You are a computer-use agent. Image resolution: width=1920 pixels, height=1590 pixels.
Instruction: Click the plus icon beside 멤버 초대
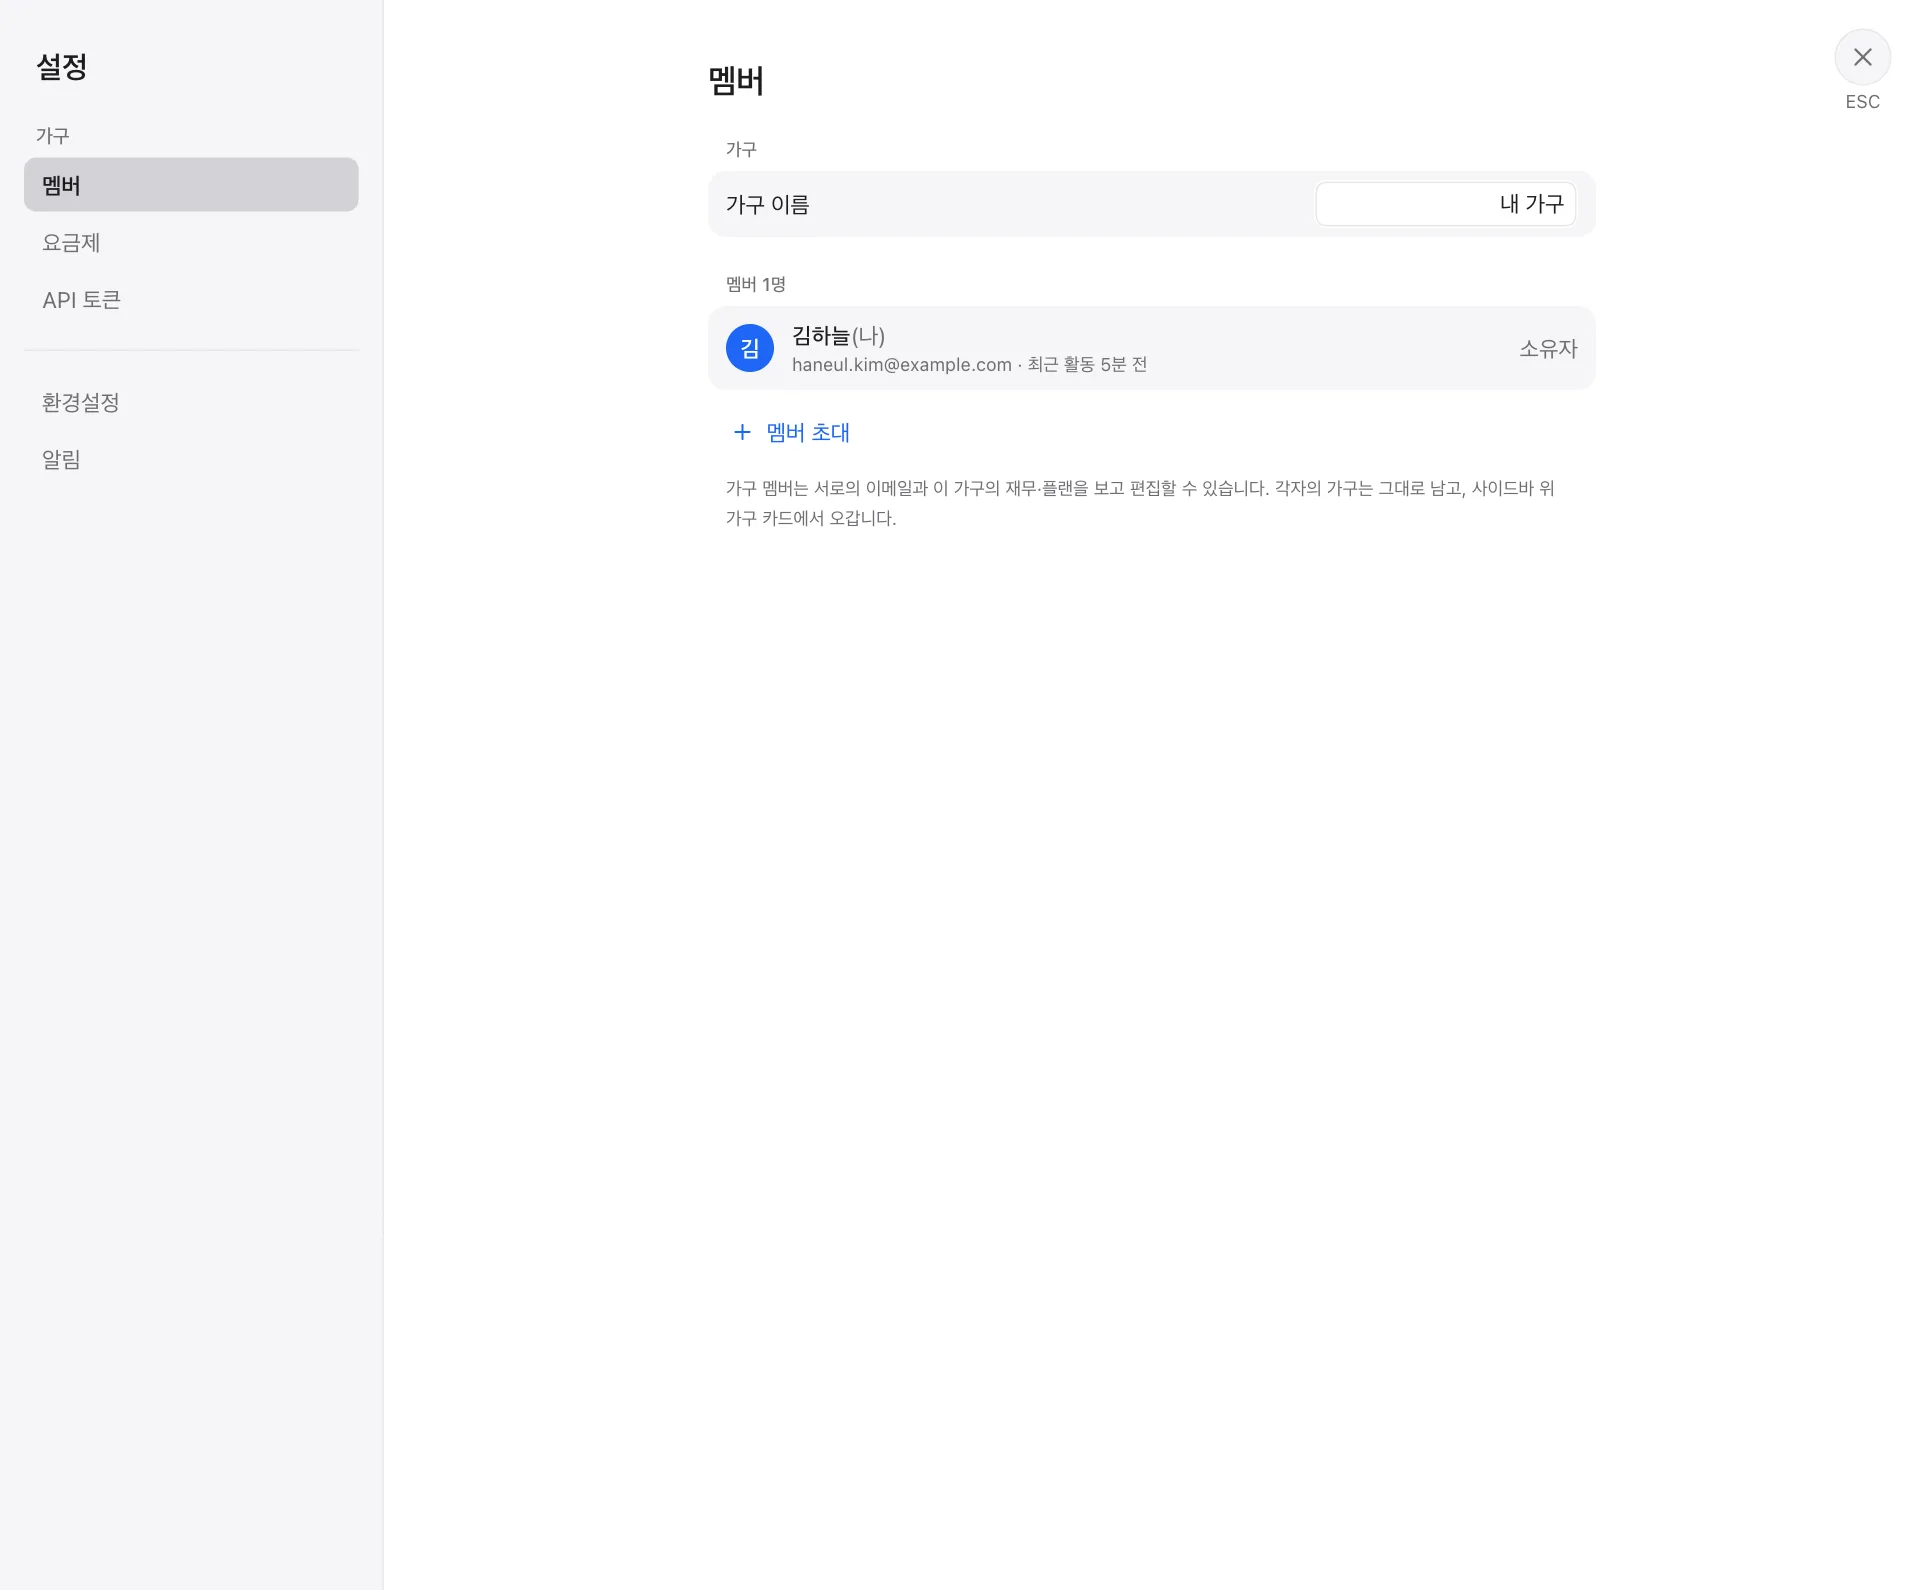coord(742,432)
